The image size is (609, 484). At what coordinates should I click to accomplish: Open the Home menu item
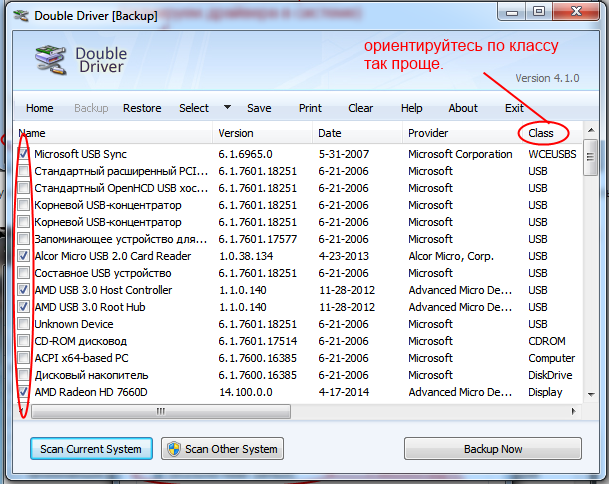tap(40, 108)
